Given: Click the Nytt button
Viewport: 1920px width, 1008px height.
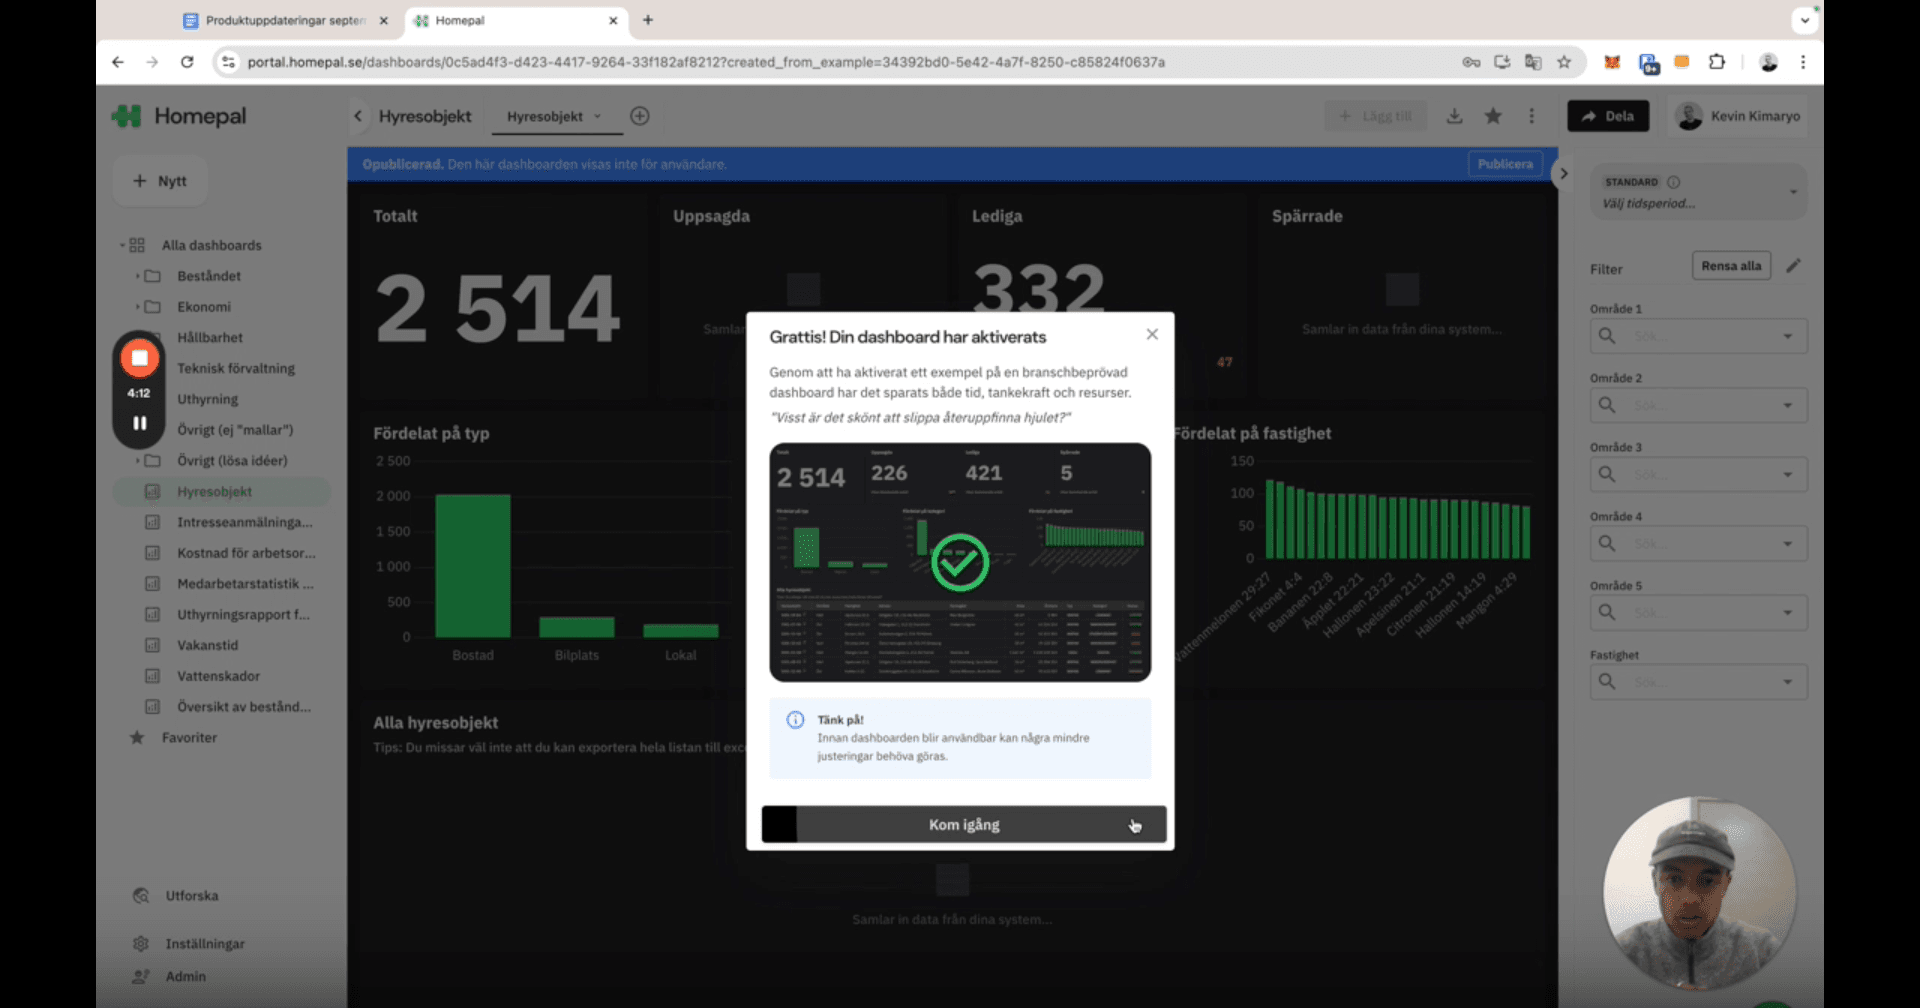Looking at the screenshot, I should [160, 181].
